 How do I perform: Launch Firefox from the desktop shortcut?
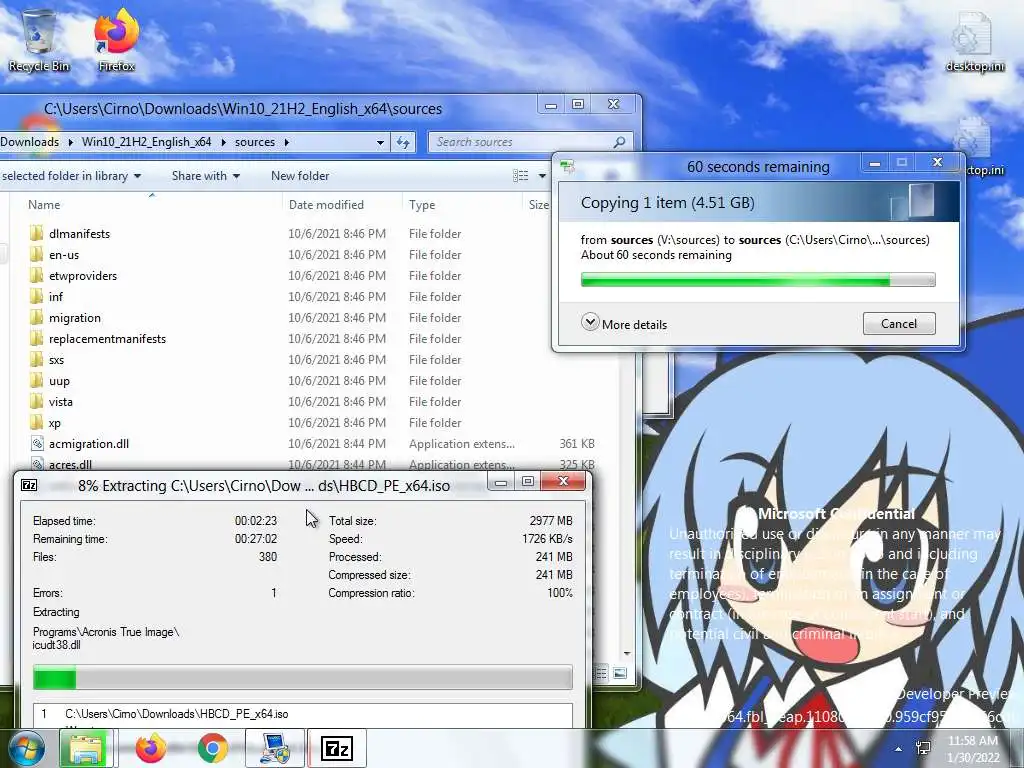coord(116,40)
